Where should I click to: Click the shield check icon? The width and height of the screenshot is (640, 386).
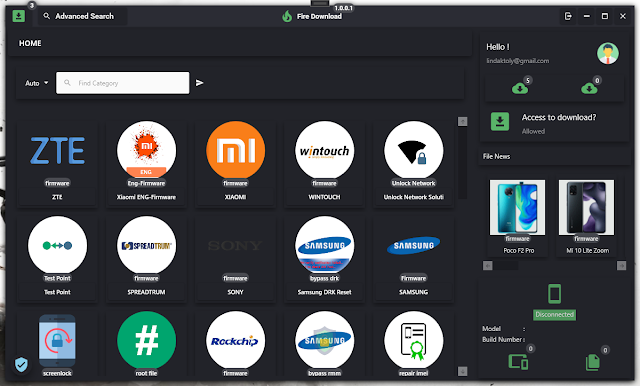coord(21,364)
